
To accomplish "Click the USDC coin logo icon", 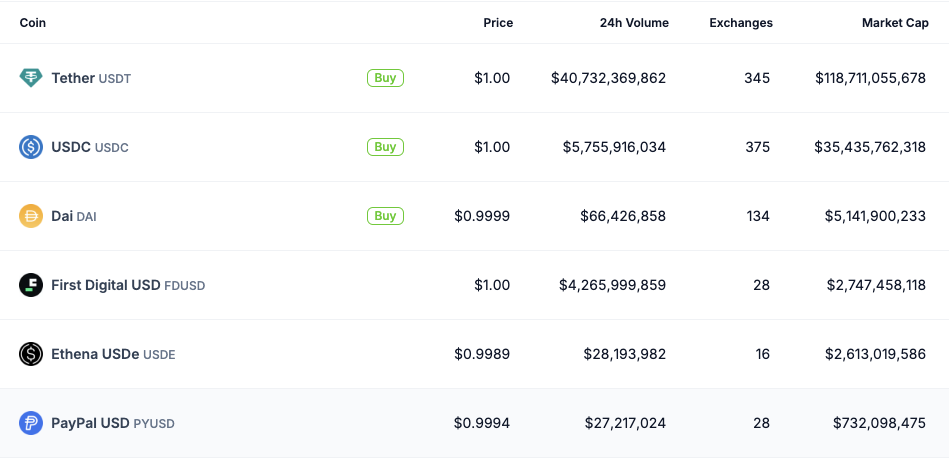I will tap(31, 147).
